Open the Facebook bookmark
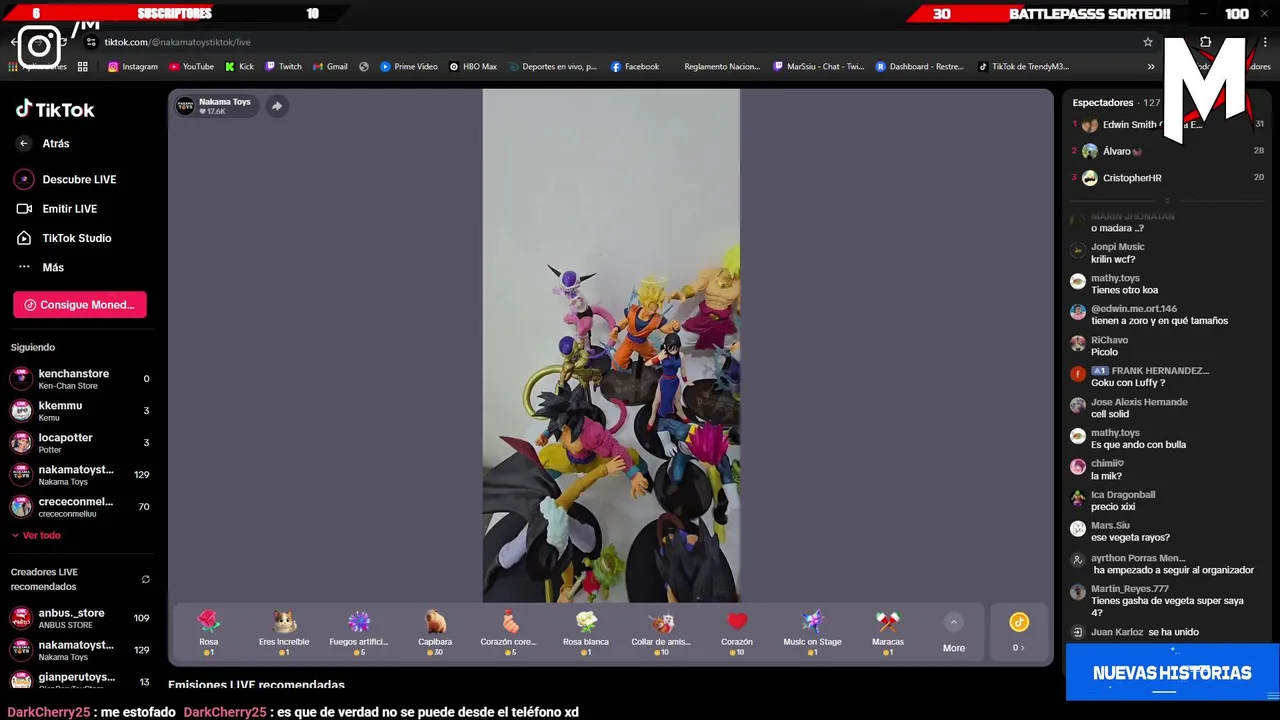 point(635,67)
